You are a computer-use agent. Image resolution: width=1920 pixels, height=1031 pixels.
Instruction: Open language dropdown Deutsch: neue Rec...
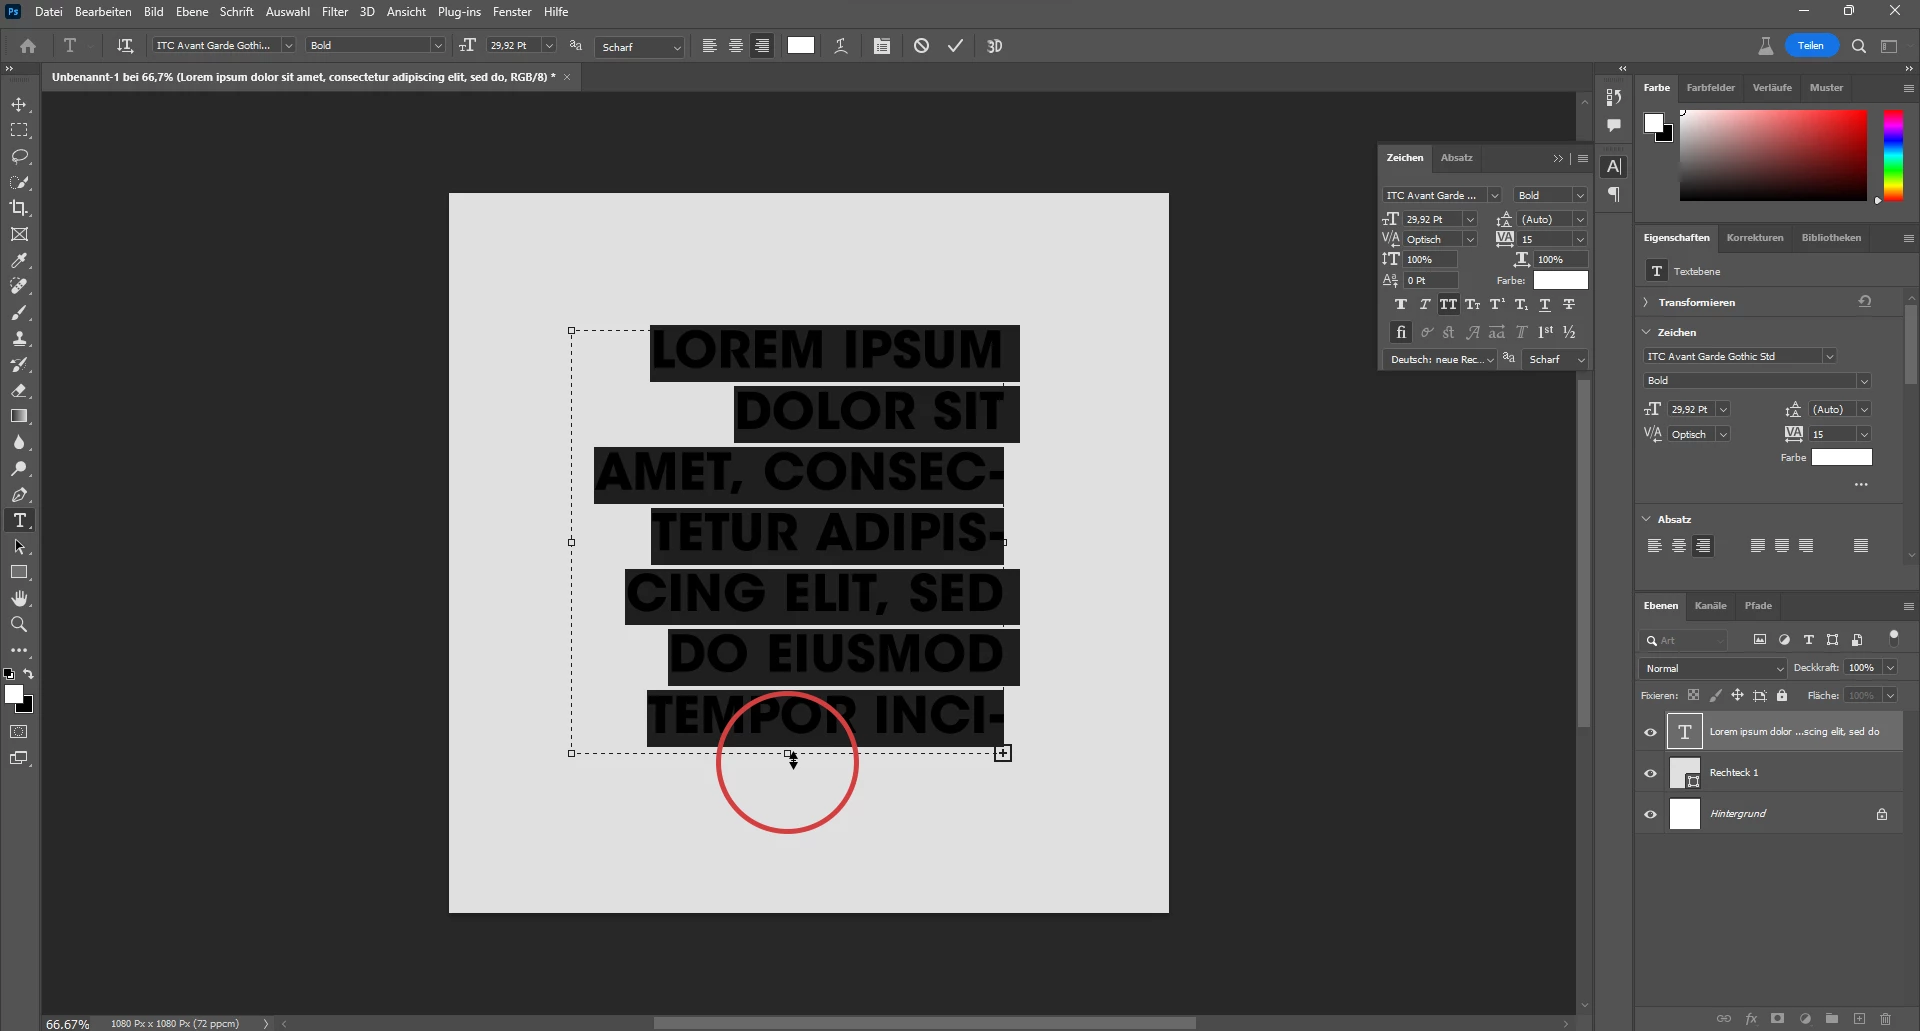click(1440, 360)
